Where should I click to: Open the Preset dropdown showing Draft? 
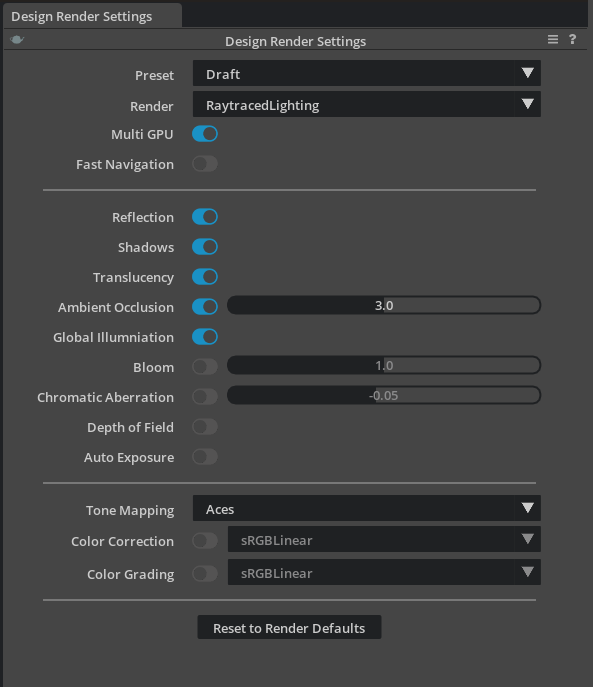[366, 74]
